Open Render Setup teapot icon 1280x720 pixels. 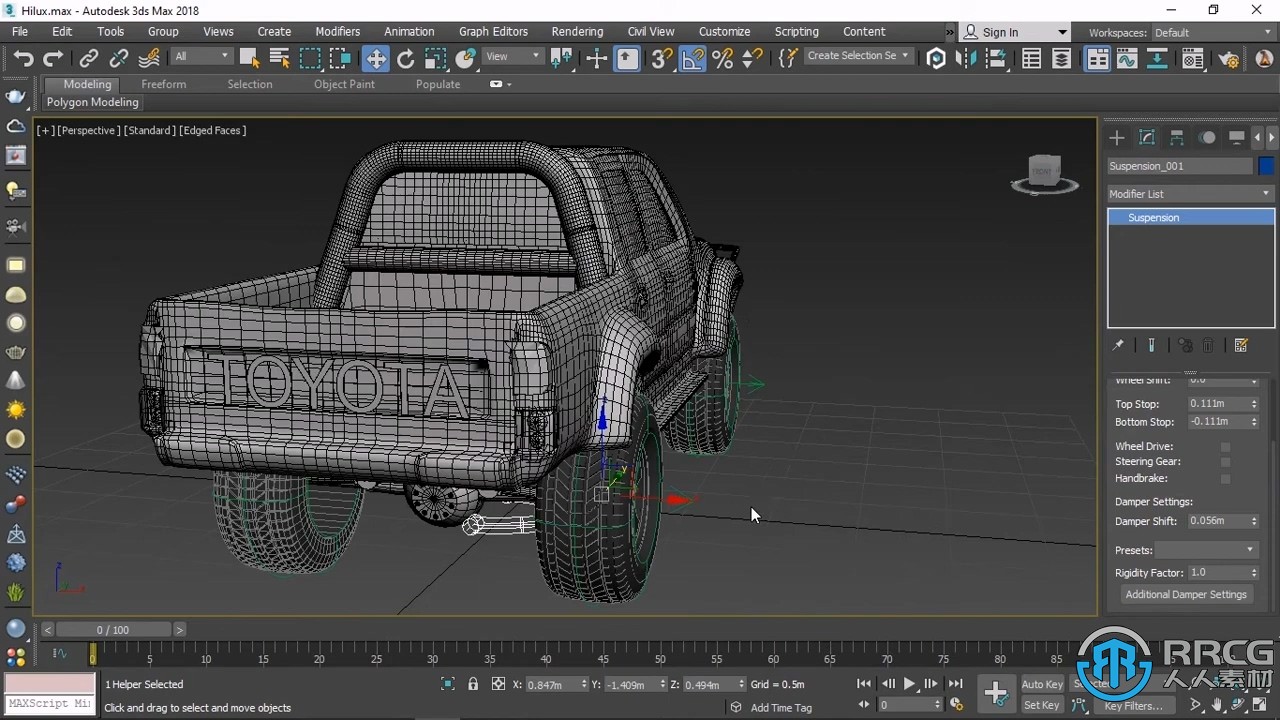tap(1228, 58)
